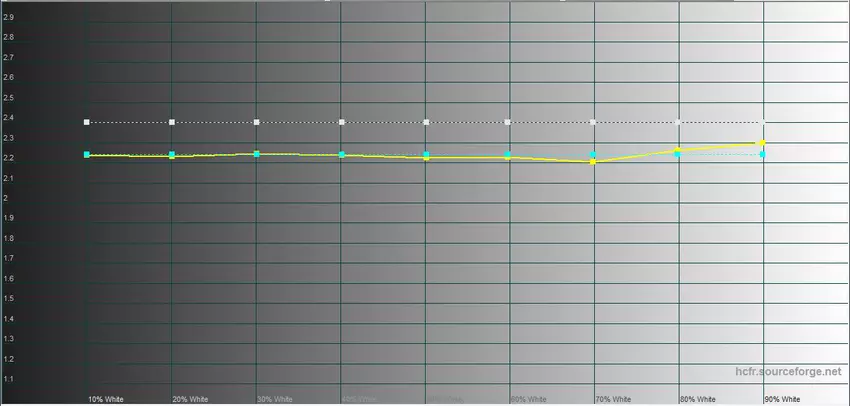Click white reference marker at 20% White
Image resolution: width=850 pixels, height=406 pixels.
(172, 122)
